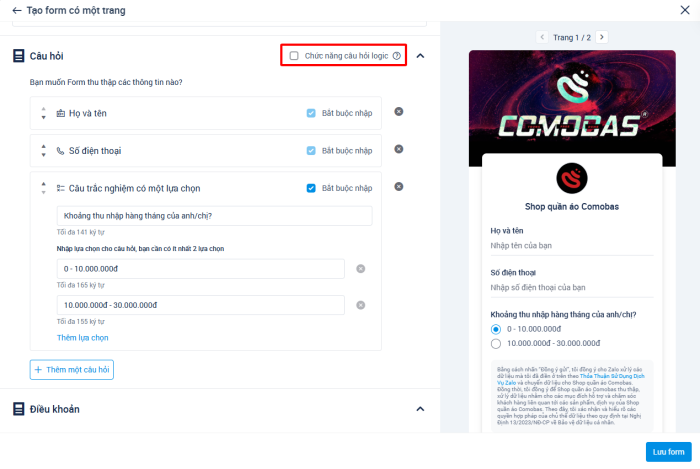Expand the Điều khoản section
Screen dimensions: 700x469
420,409
